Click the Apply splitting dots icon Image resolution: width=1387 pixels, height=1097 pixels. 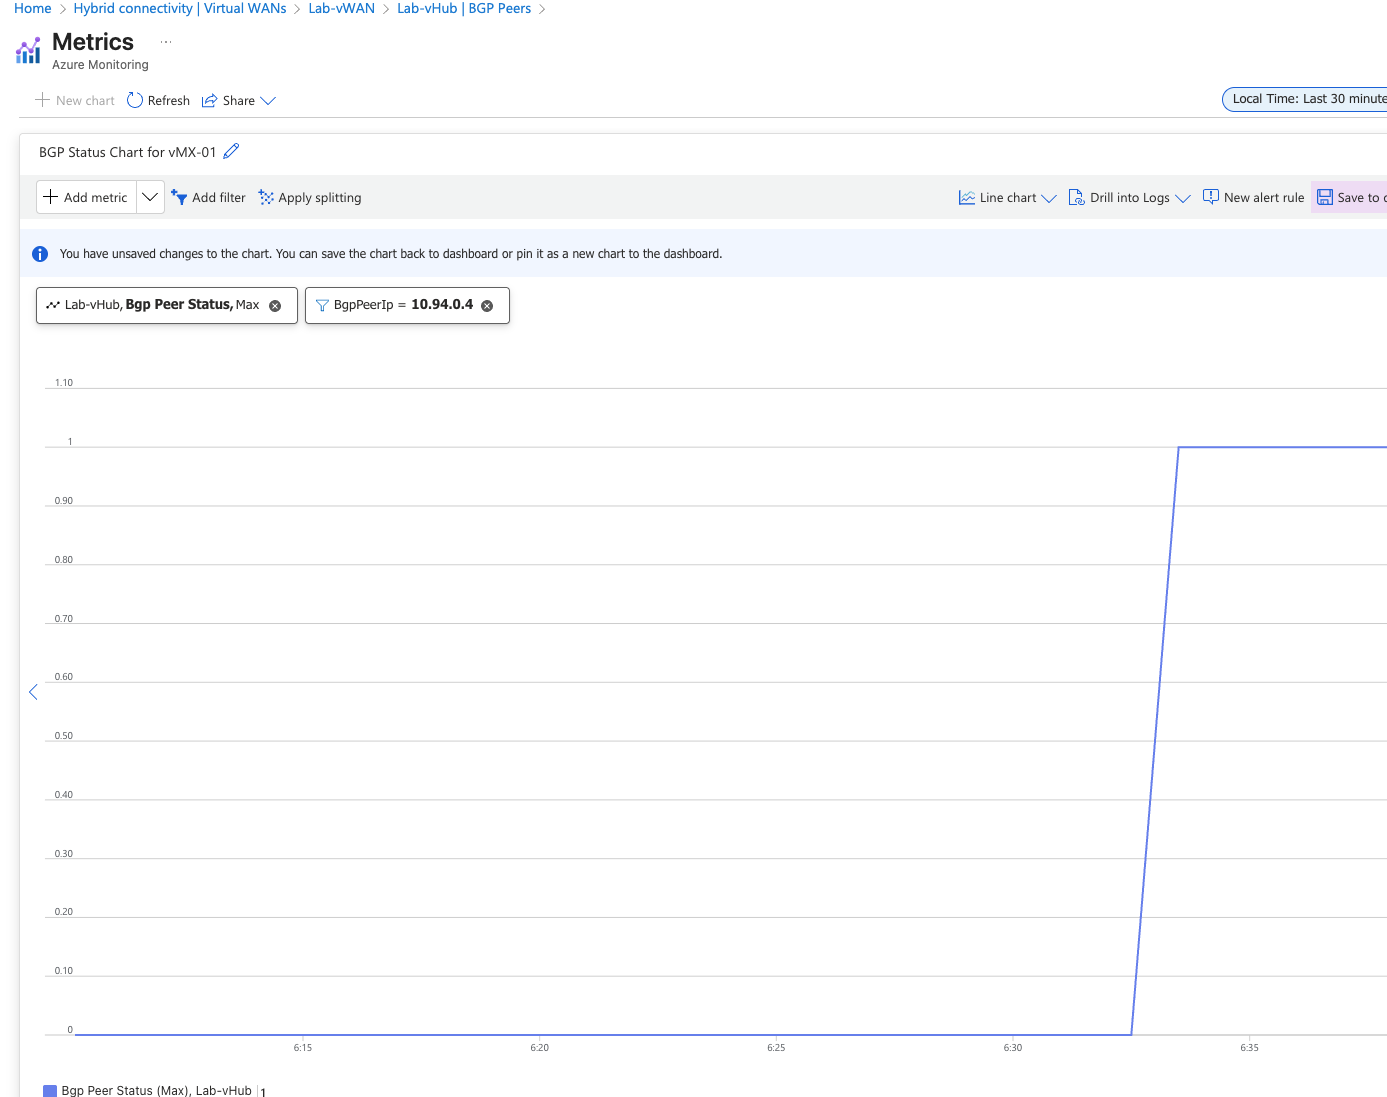266,197
